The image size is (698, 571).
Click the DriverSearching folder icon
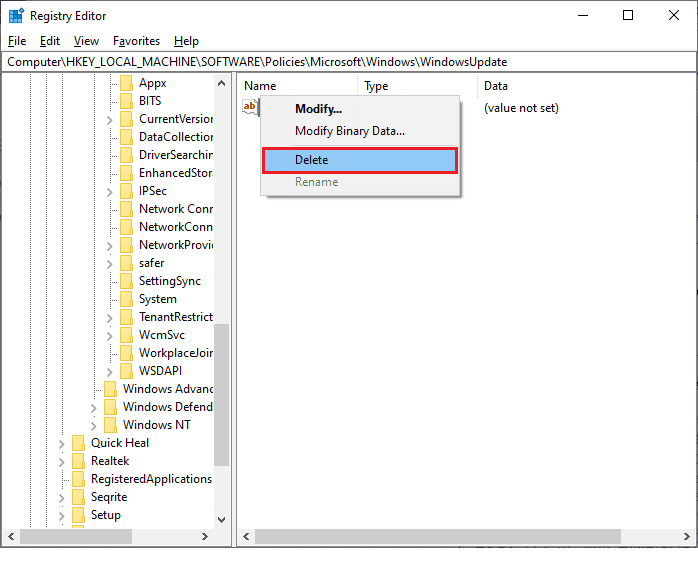point(126,155)
